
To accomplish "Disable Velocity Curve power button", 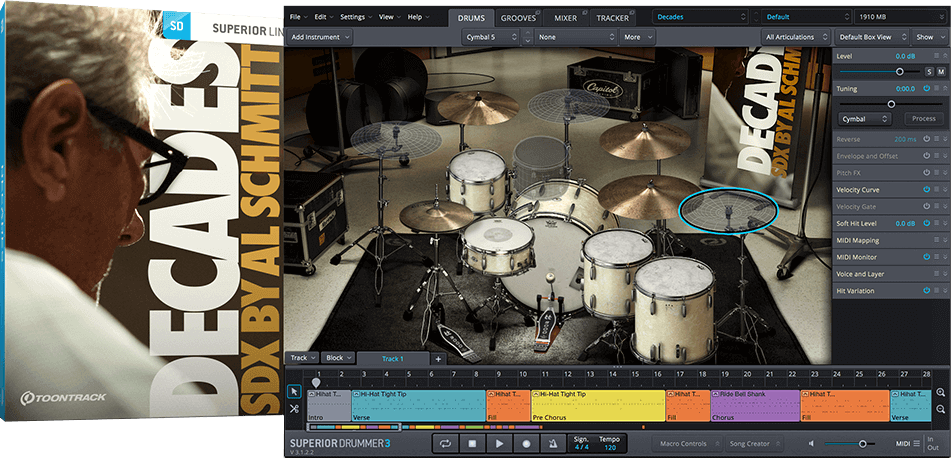I will [927, 190].
